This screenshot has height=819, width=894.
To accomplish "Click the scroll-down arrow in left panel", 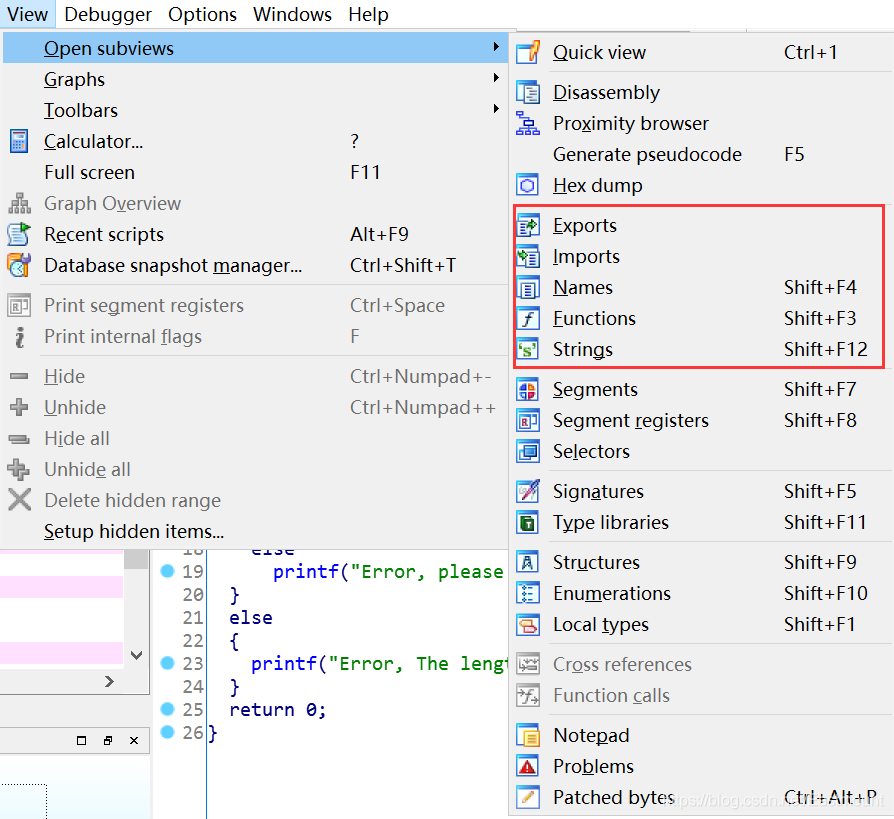I will [x=136, y=655].
